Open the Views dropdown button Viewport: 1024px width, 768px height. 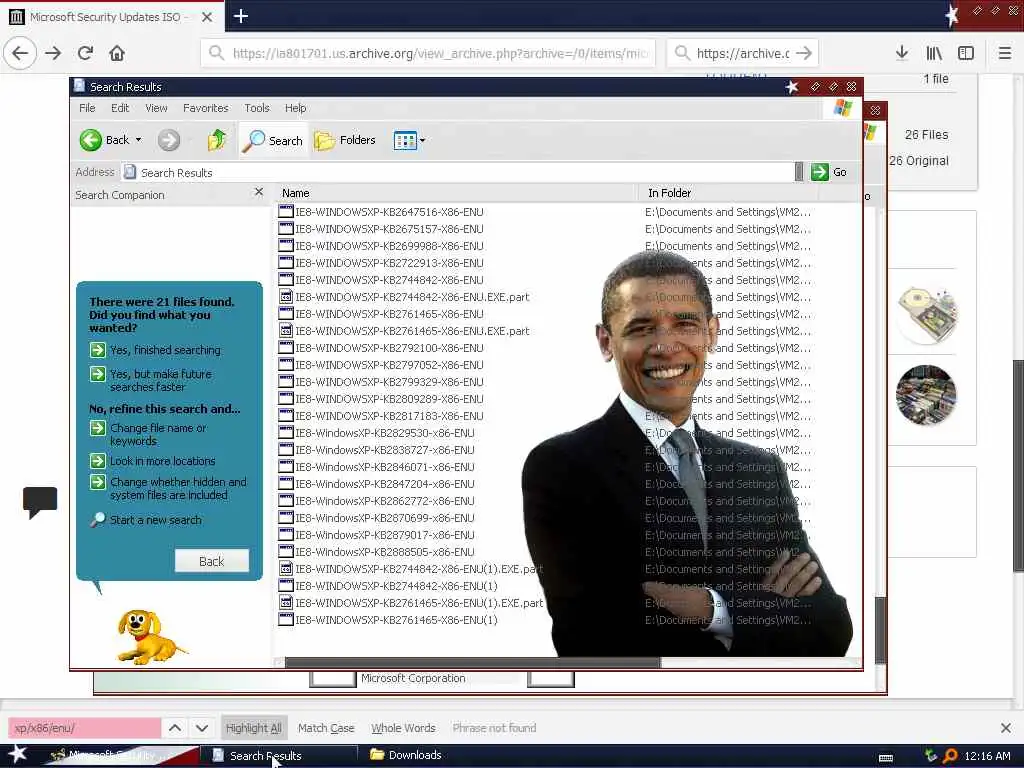(409, 140)
